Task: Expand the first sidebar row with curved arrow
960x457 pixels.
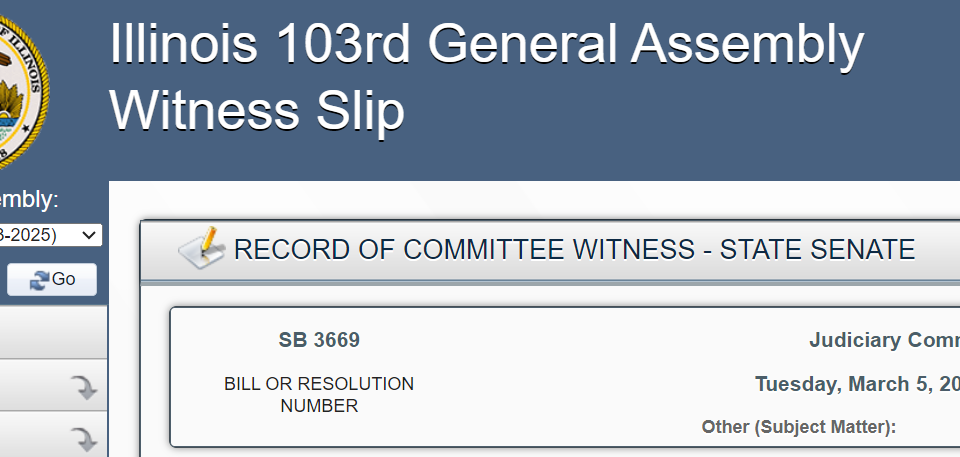Action: (x=53, y=385)
